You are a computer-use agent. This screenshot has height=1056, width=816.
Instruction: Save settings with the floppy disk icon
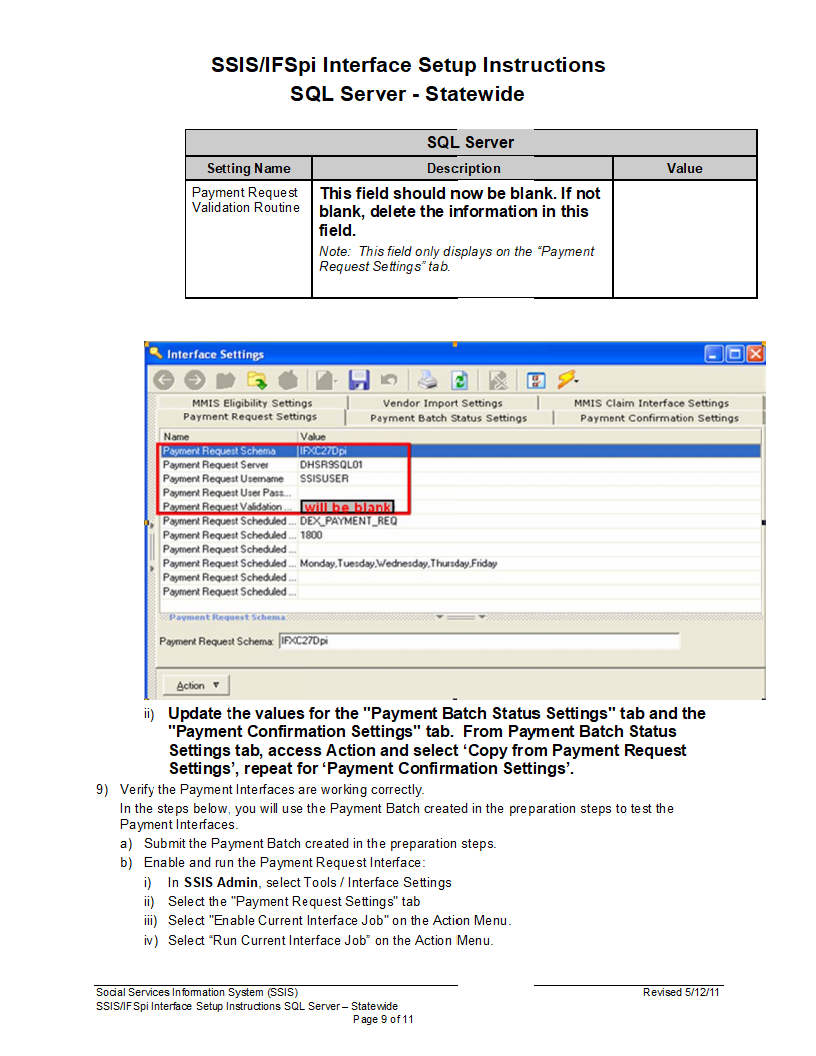359,381
